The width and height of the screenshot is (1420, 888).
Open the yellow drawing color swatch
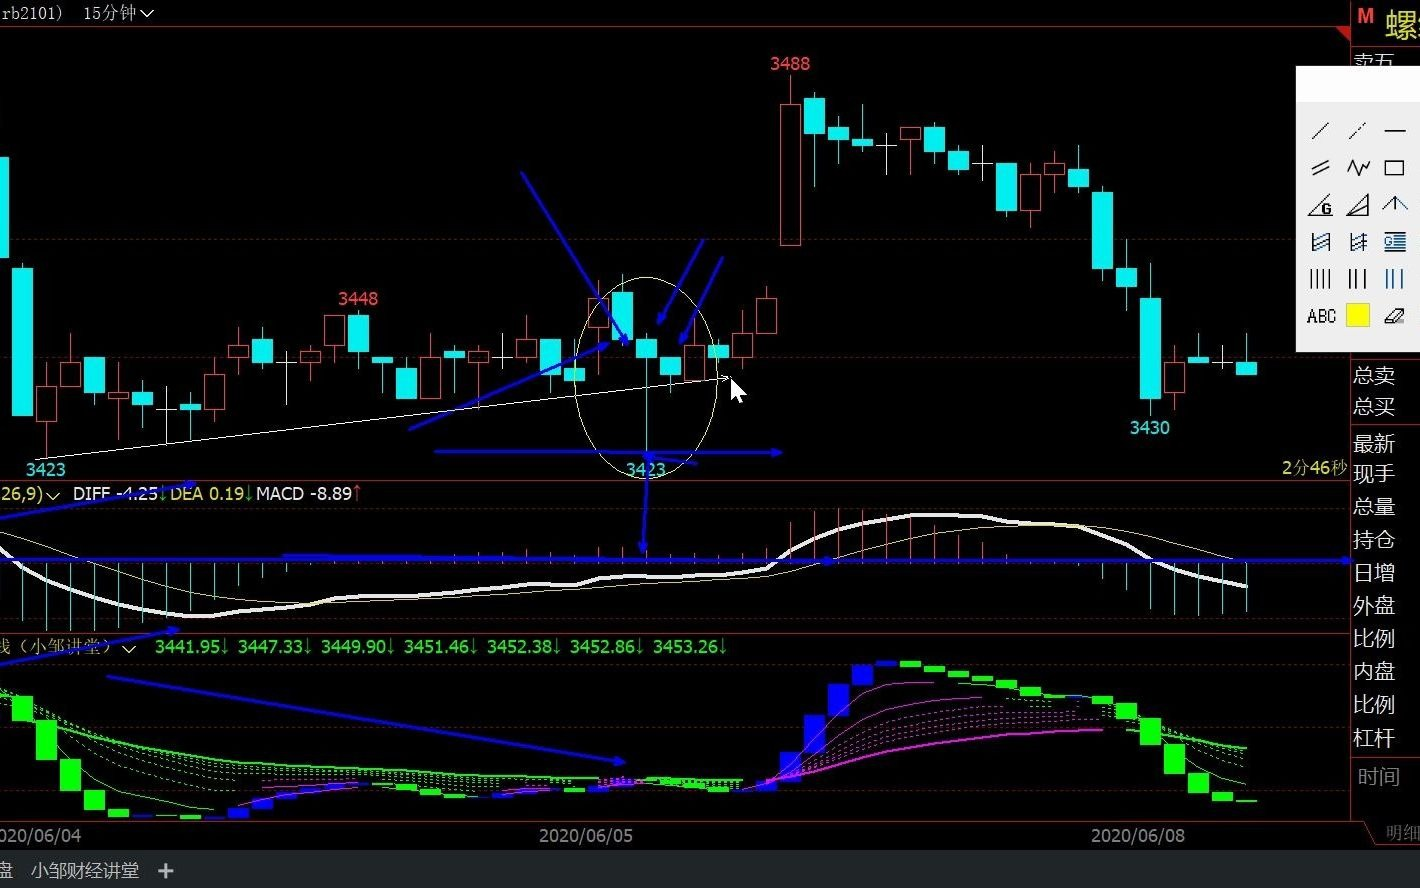point(1357,316)
